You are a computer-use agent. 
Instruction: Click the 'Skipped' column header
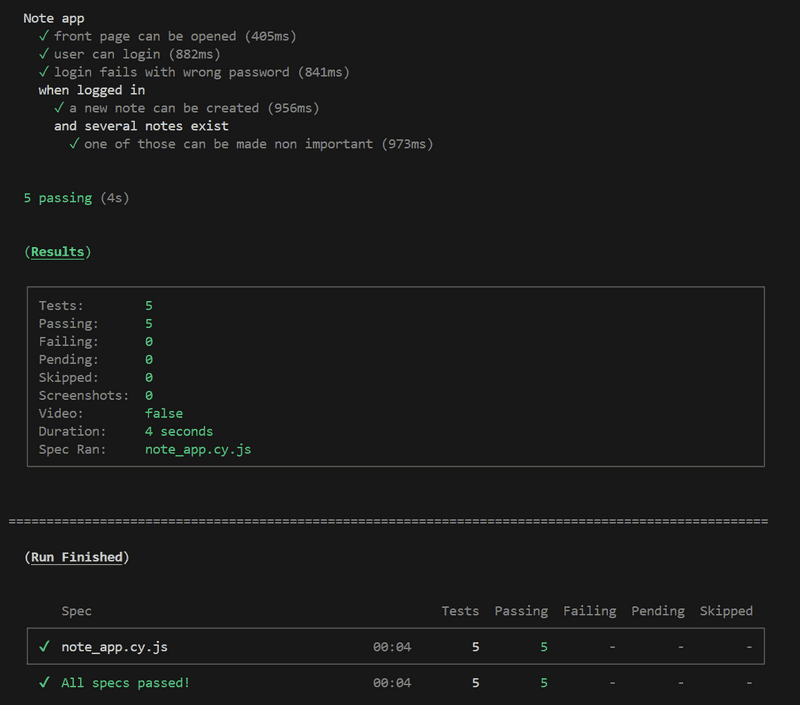click(726, 611)
